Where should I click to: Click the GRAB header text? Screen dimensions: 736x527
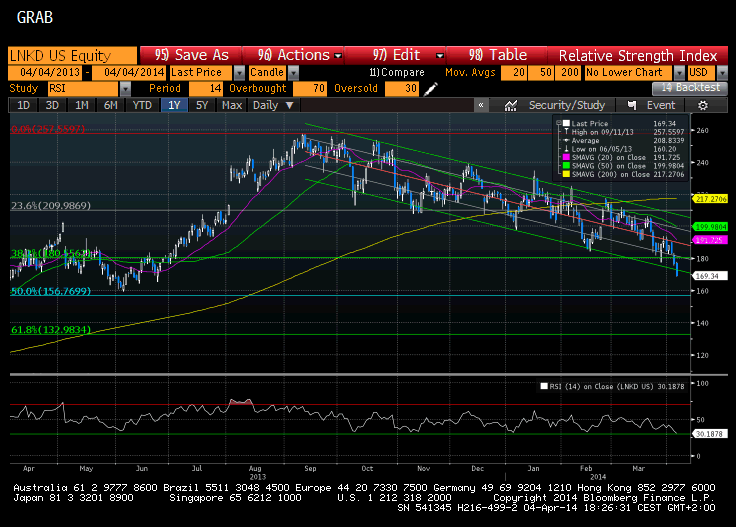click(x=35, y=17)
